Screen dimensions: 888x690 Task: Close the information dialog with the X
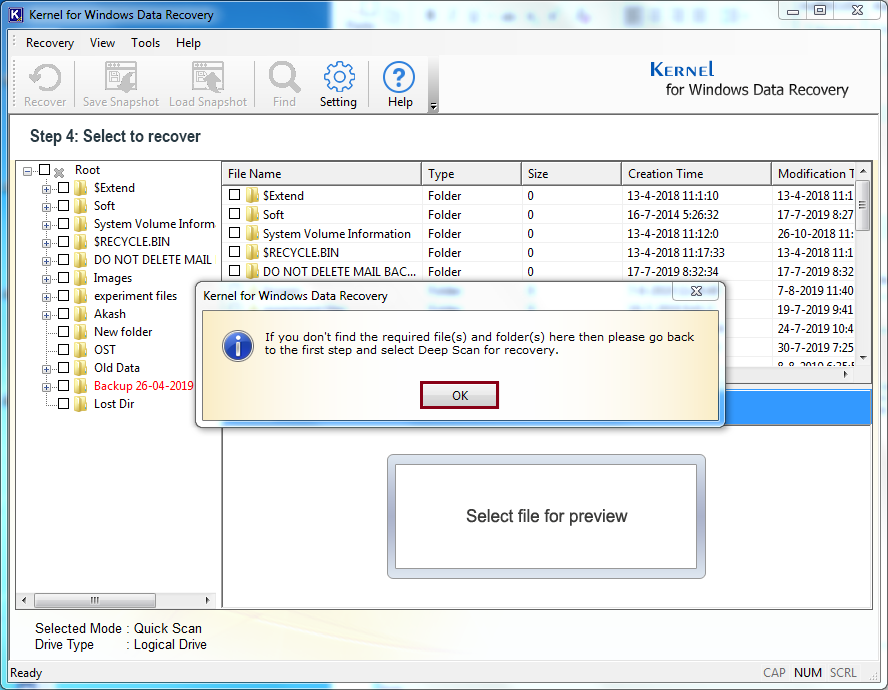[695, 291]
